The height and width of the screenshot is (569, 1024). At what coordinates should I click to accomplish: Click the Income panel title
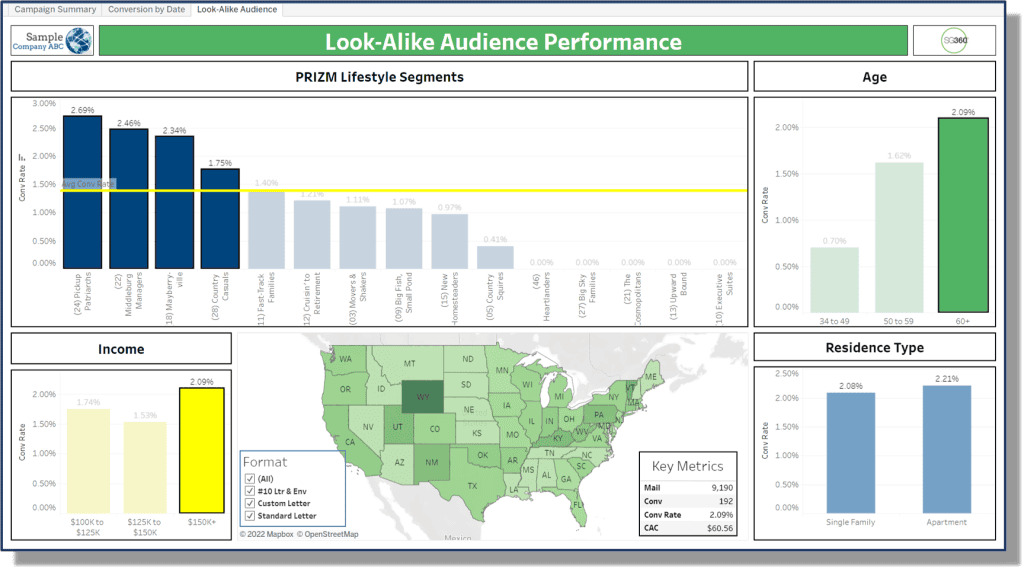coord(121,350)
